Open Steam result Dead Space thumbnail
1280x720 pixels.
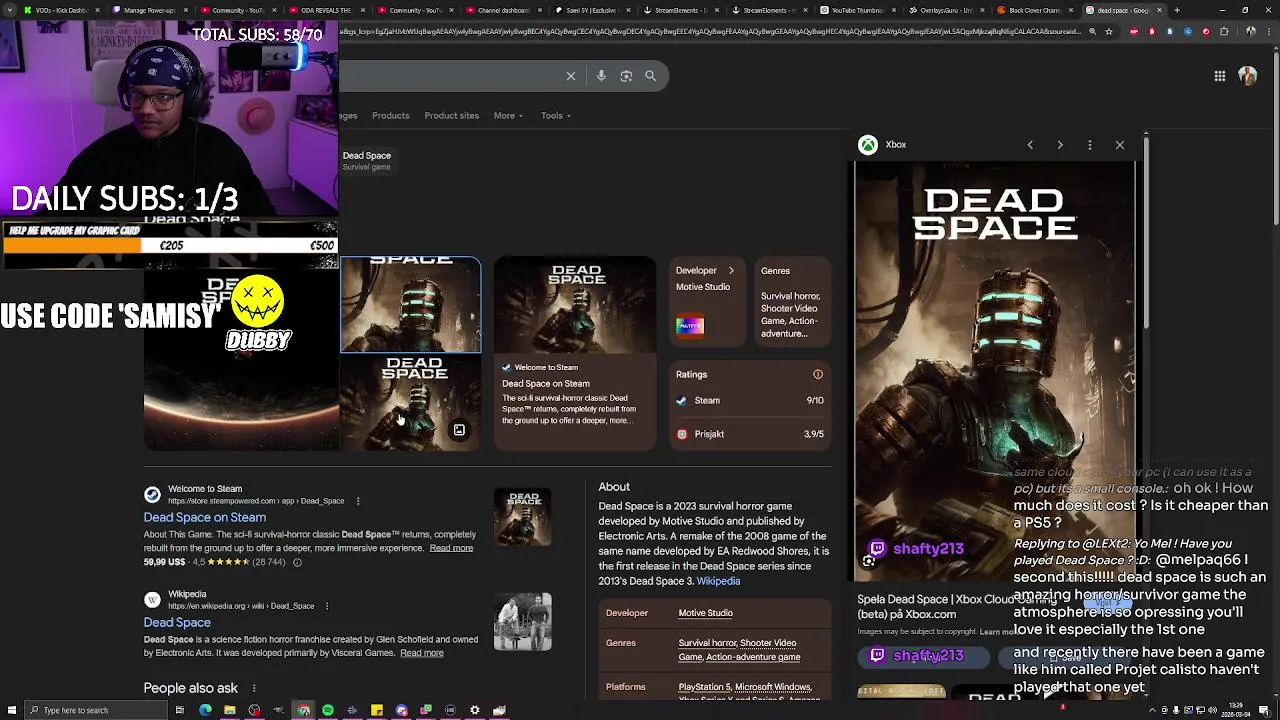point(522,517)
